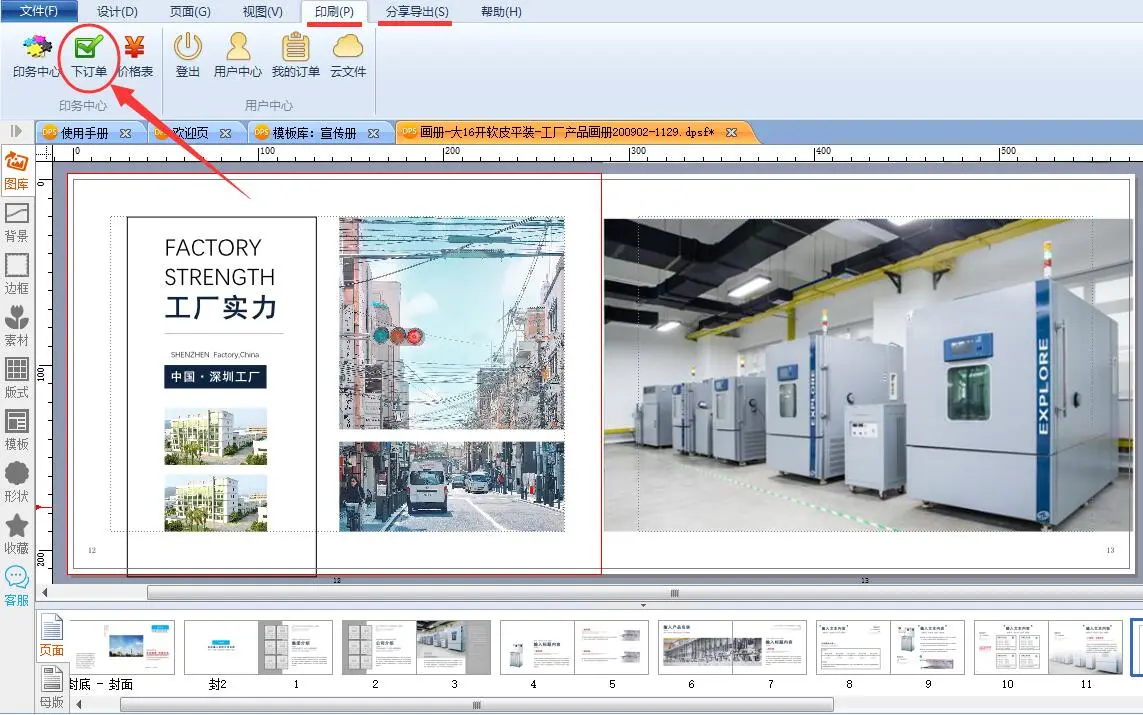Open the 文件(F) file menu
This screenshot has height=715, width=1143.
click(39, 11)
